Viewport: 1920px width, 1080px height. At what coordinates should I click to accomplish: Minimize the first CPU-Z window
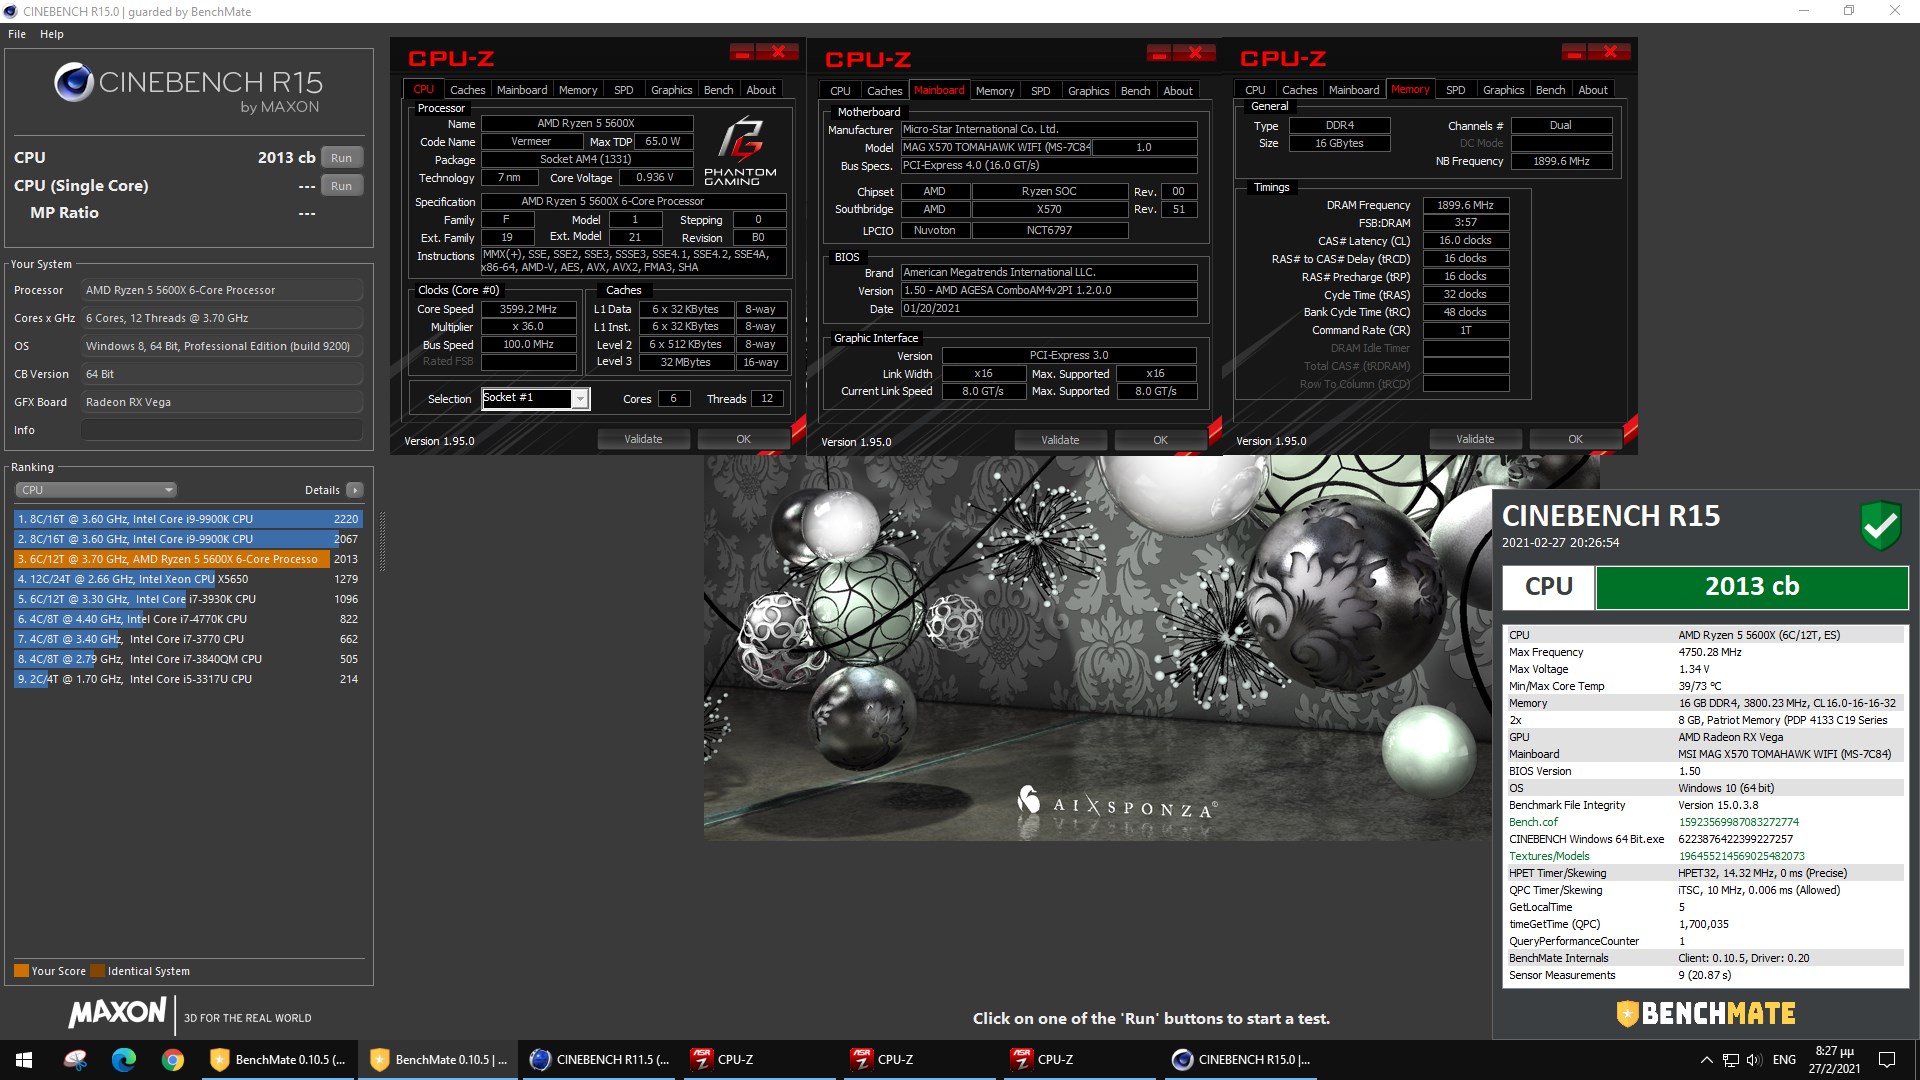tap(742, 52)
